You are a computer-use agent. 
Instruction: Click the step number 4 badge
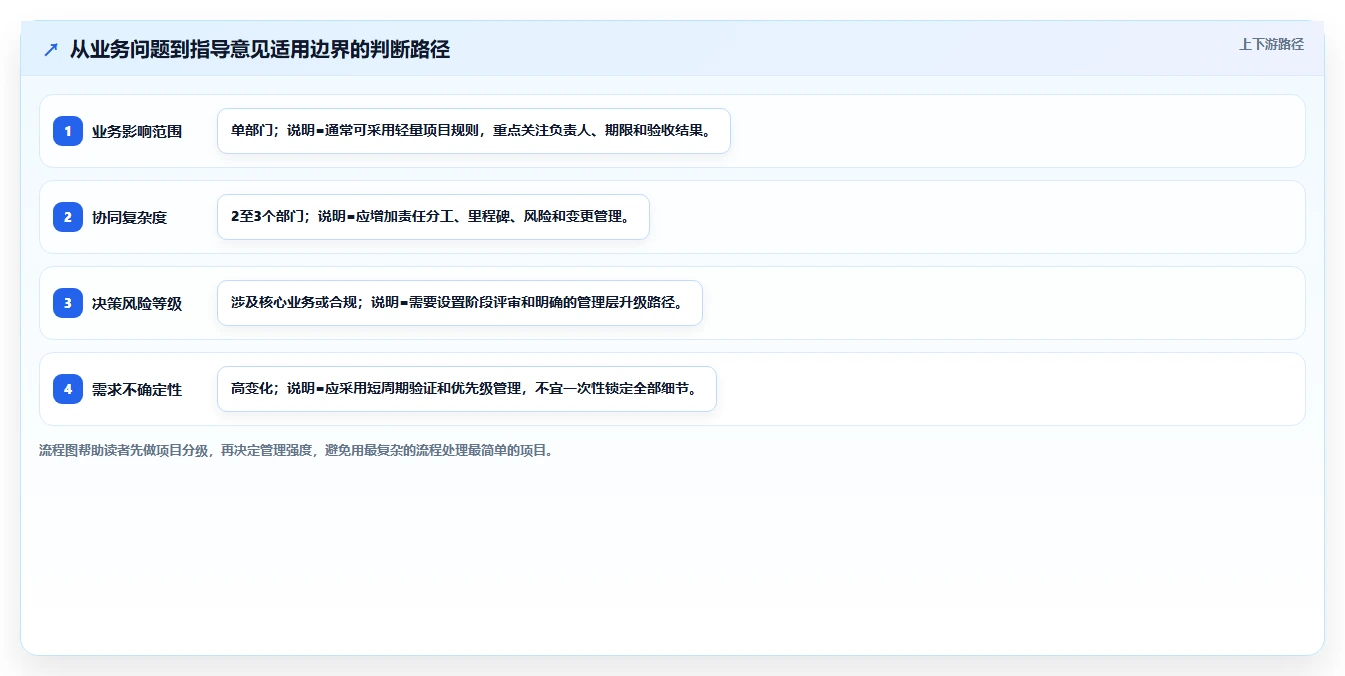click(x=68, y=389)
